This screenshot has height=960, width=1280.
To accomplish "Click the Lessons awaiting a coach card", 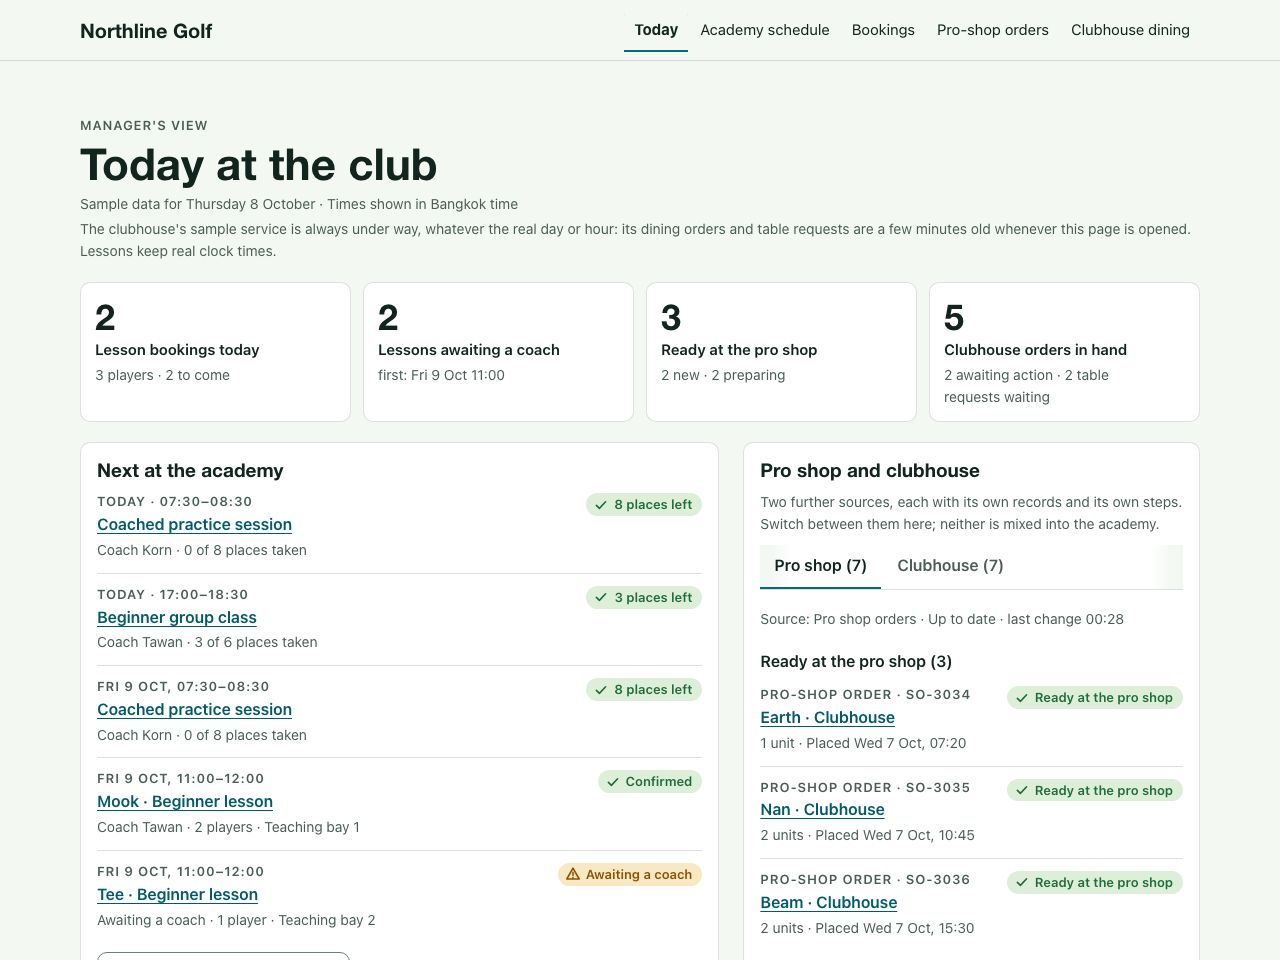I will pyautogui.click(x=498, y=352).
